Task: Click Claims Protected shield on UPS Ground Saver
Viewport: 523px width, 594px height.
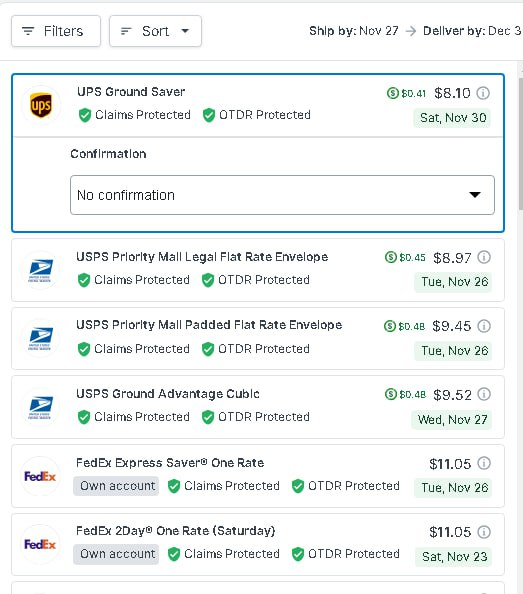Action: [x=85, y=115]
